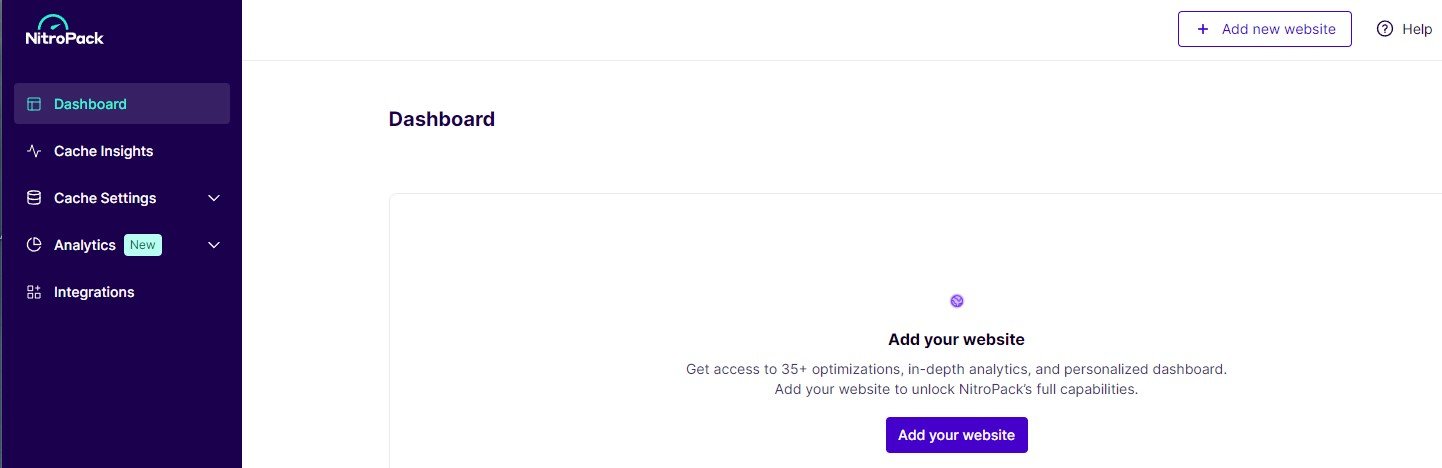
Task: Click the purple globe icon above Add your website
Action: (x=957, y=301)
